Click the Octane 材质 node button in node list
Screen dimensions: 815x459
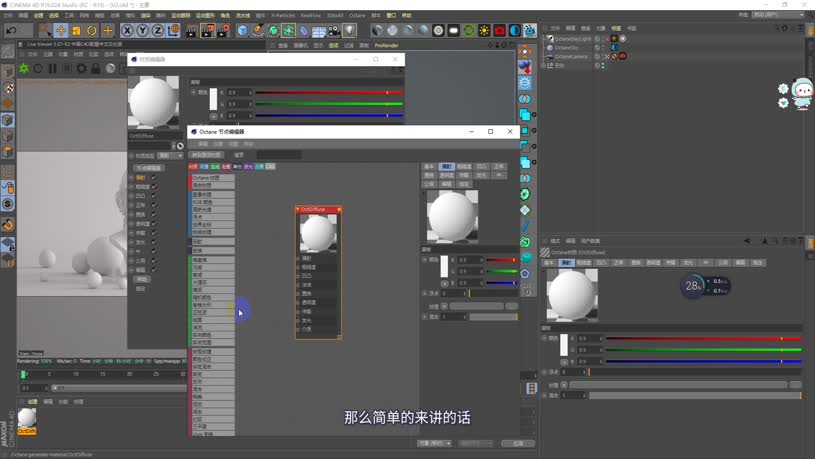click(213, 178)
